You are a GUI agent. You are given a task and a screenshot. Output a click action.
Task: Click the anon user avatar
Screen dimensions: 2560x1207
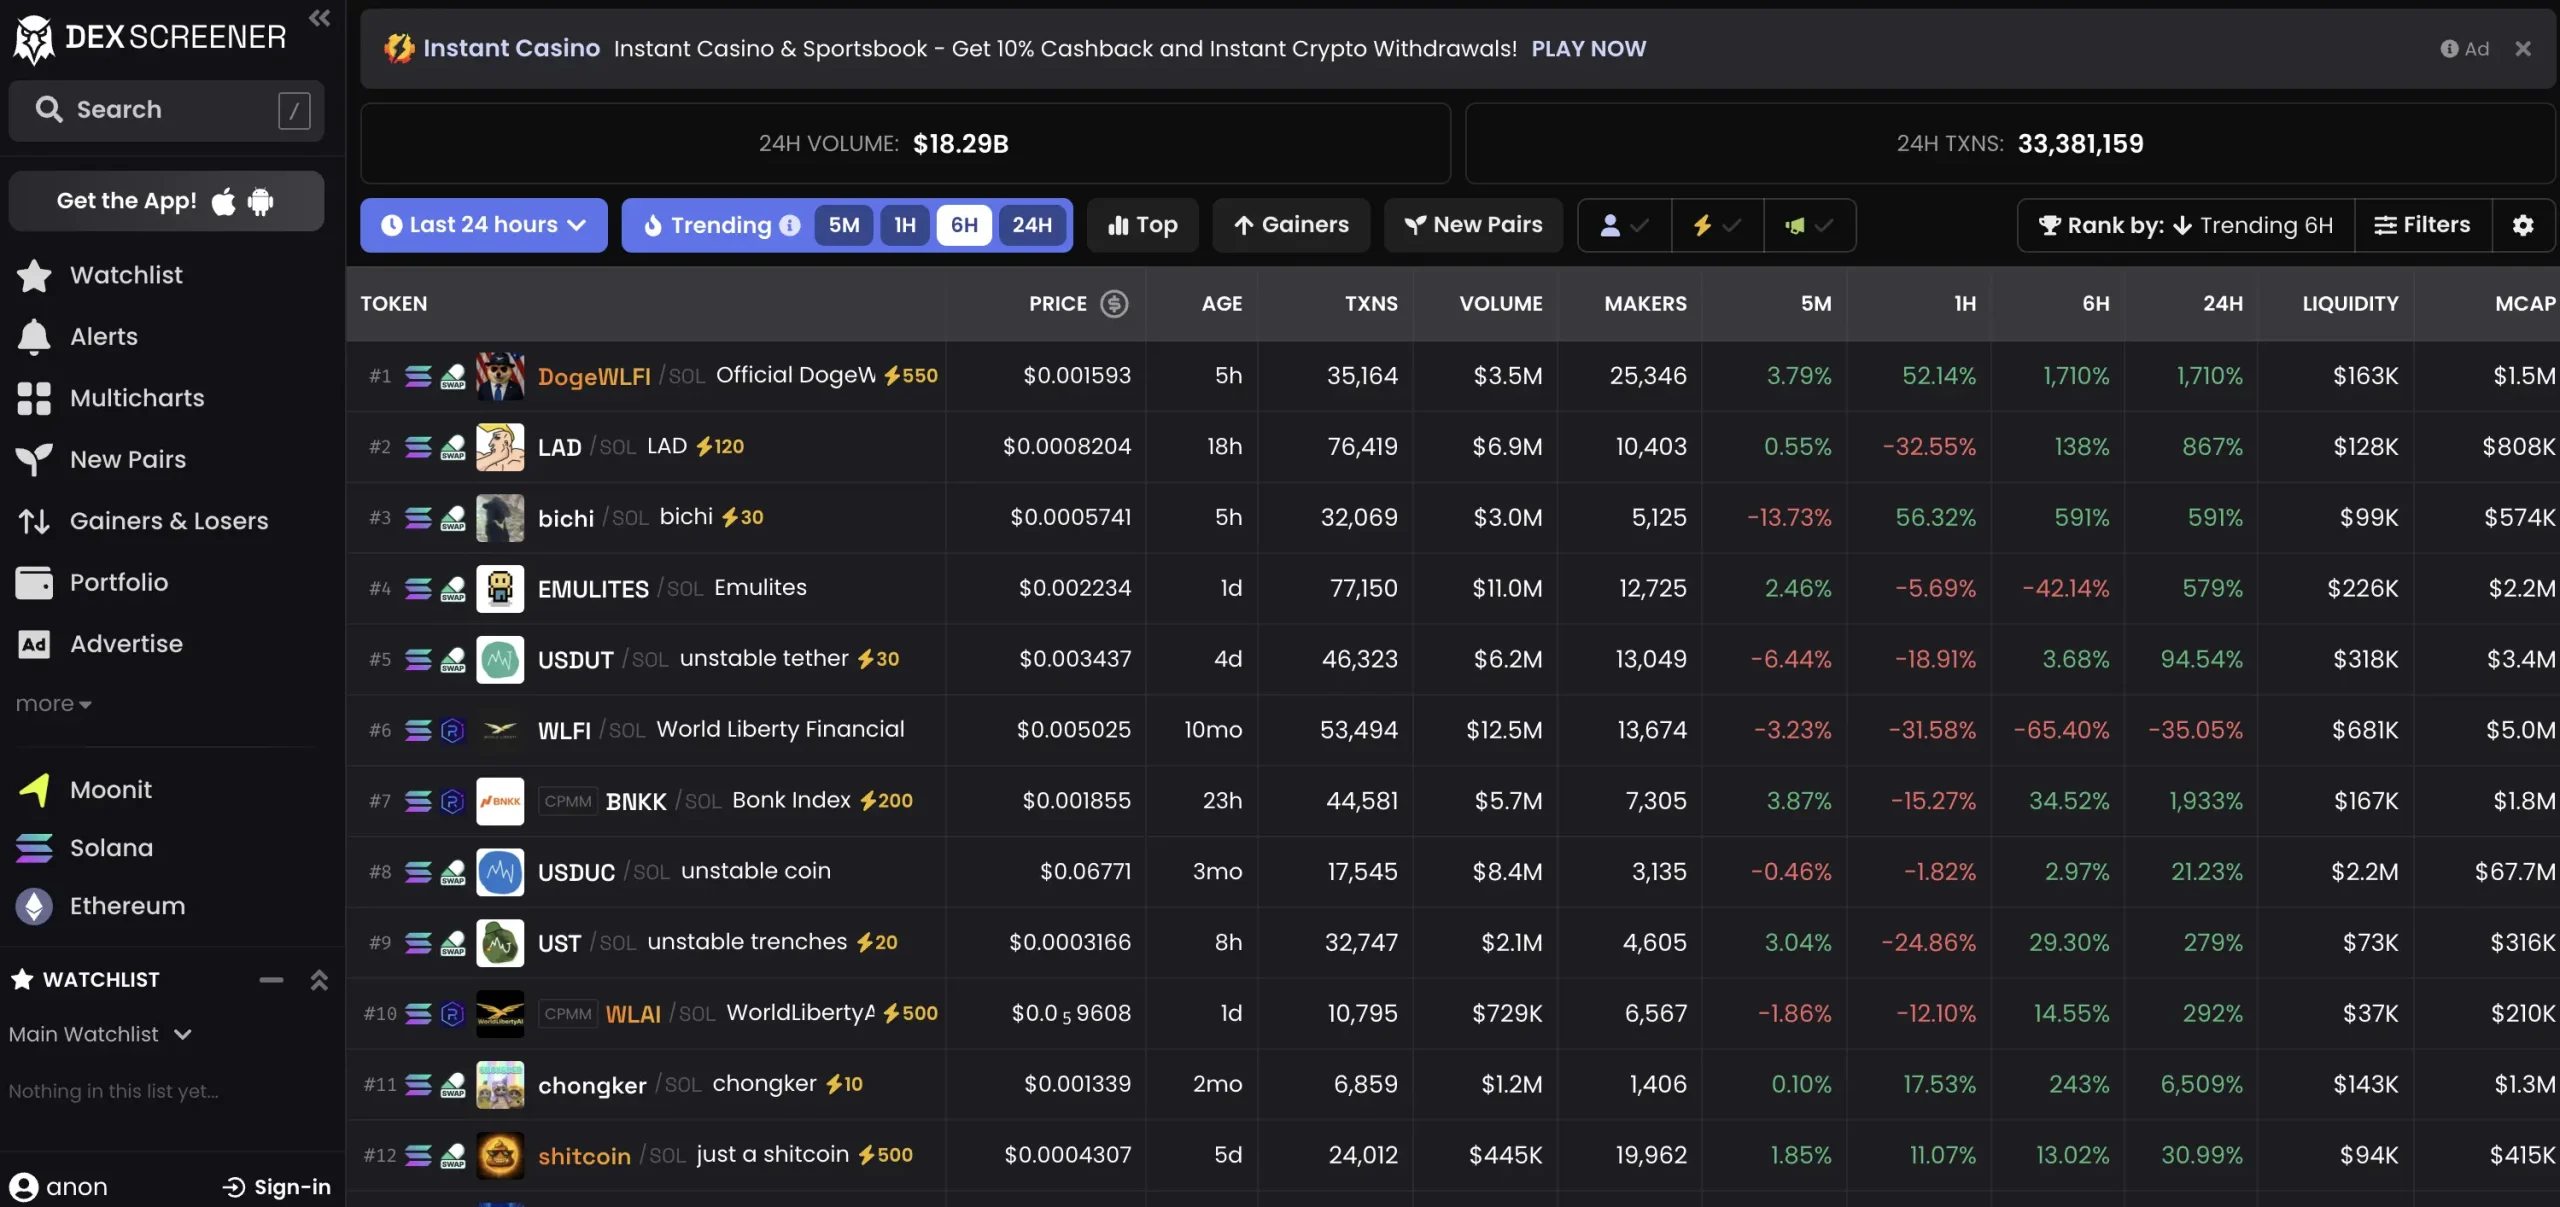(x=24, y=1187)
